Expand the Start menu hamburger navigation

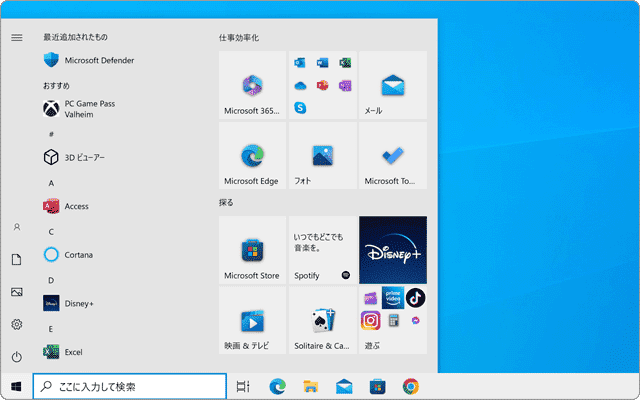pyautogui.click(x=17, y=38)
